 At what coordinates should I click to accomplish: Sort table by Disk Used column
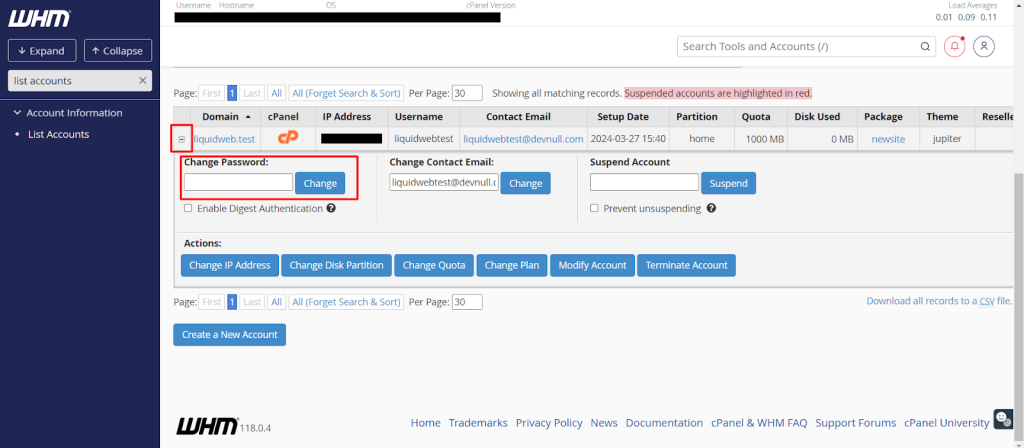[x=817, y=117]
